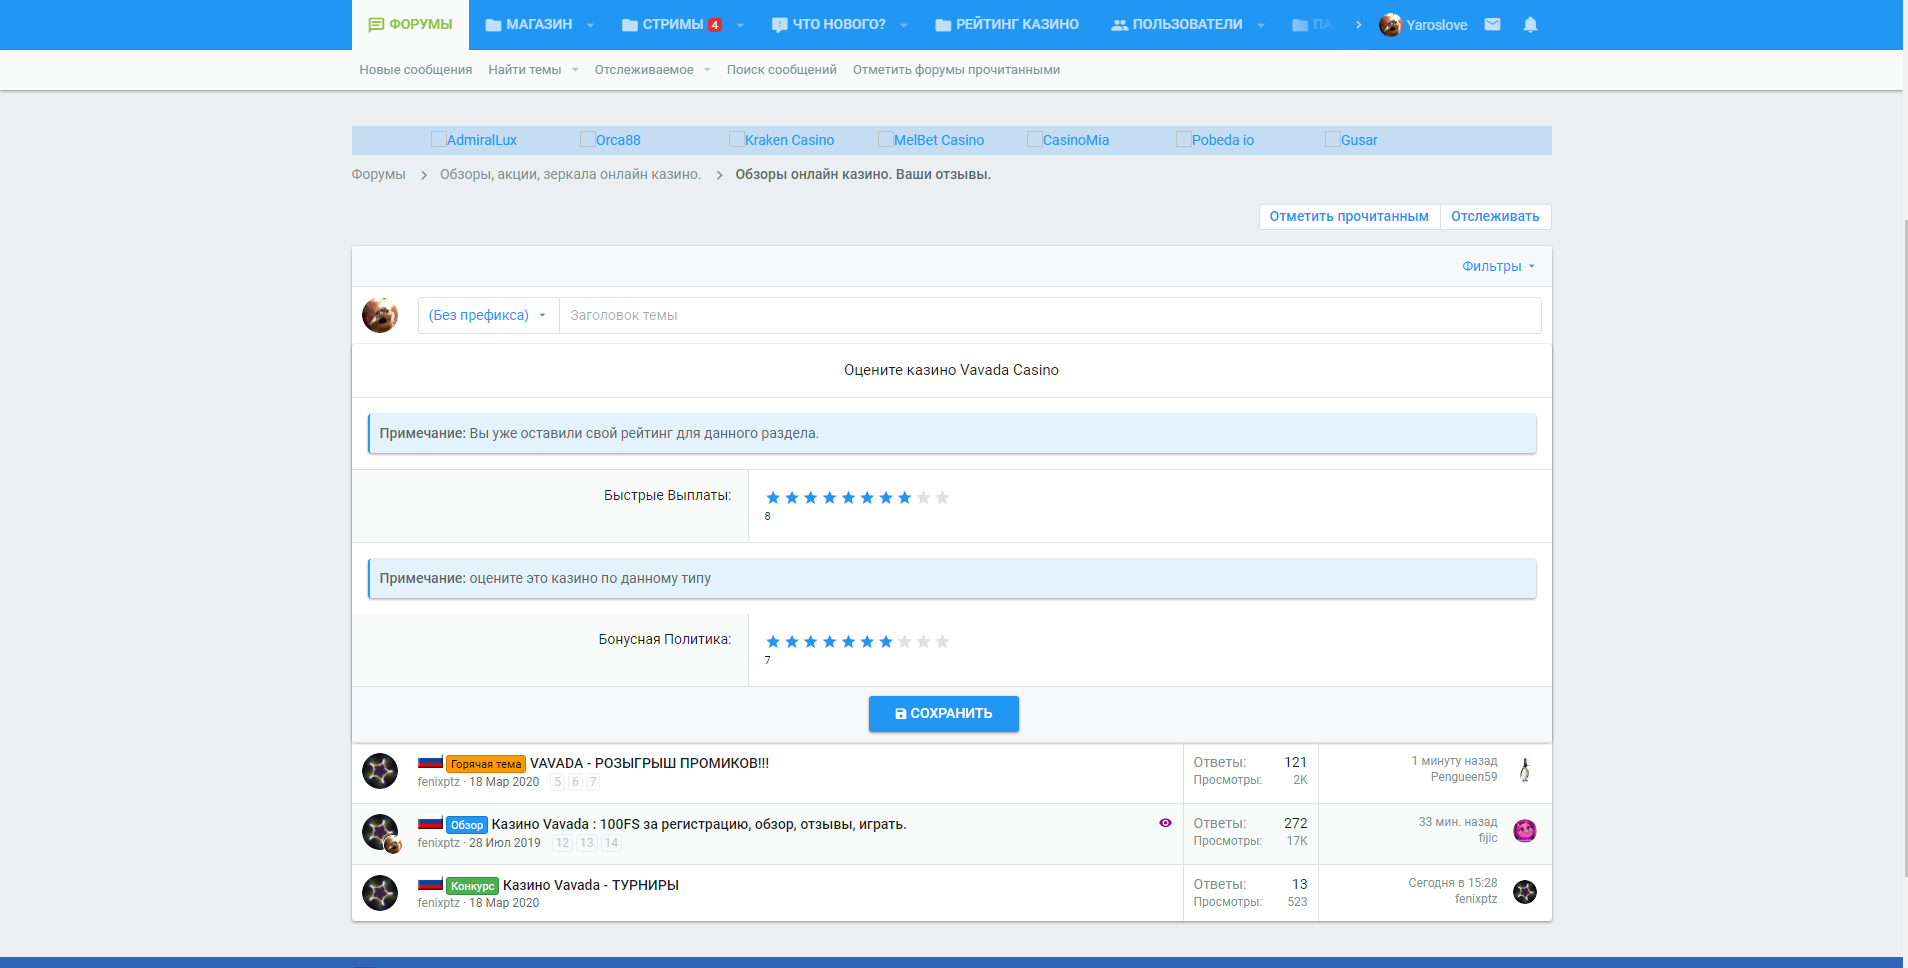Click your avatar beside the topic title field
Image resolution: width=1908 pixels, height=968 pixels.
(380, 315)
